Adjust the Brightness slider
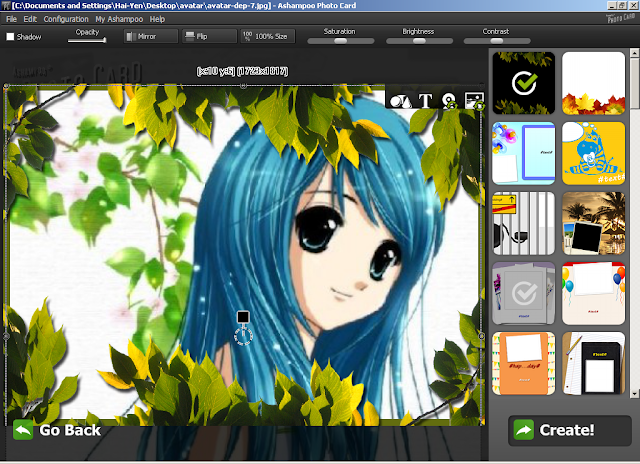This screenshot has width=640, height=464. click(x=419, y=41)
